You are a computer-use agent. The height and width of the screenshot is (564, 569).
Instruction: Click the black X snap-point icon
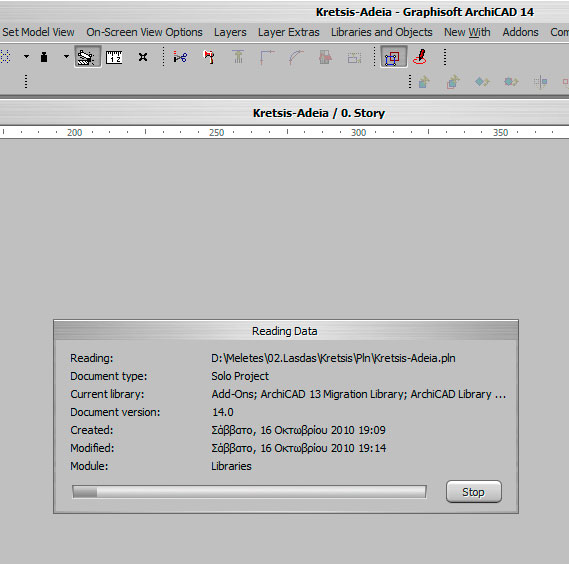point(143,57)
